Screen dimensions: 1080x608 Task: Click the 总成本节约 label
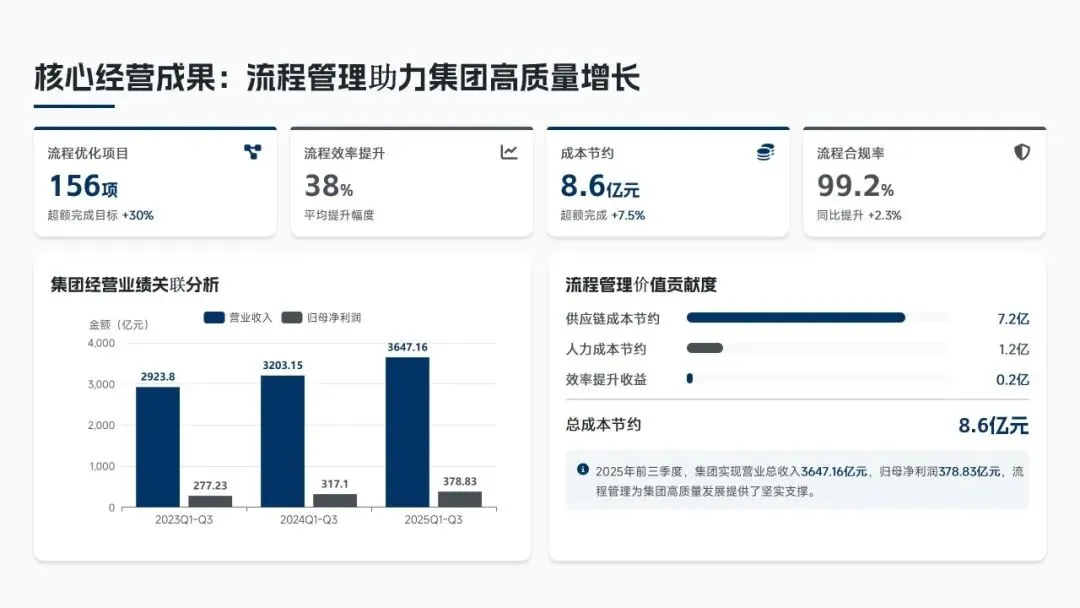tap(603, 425)
